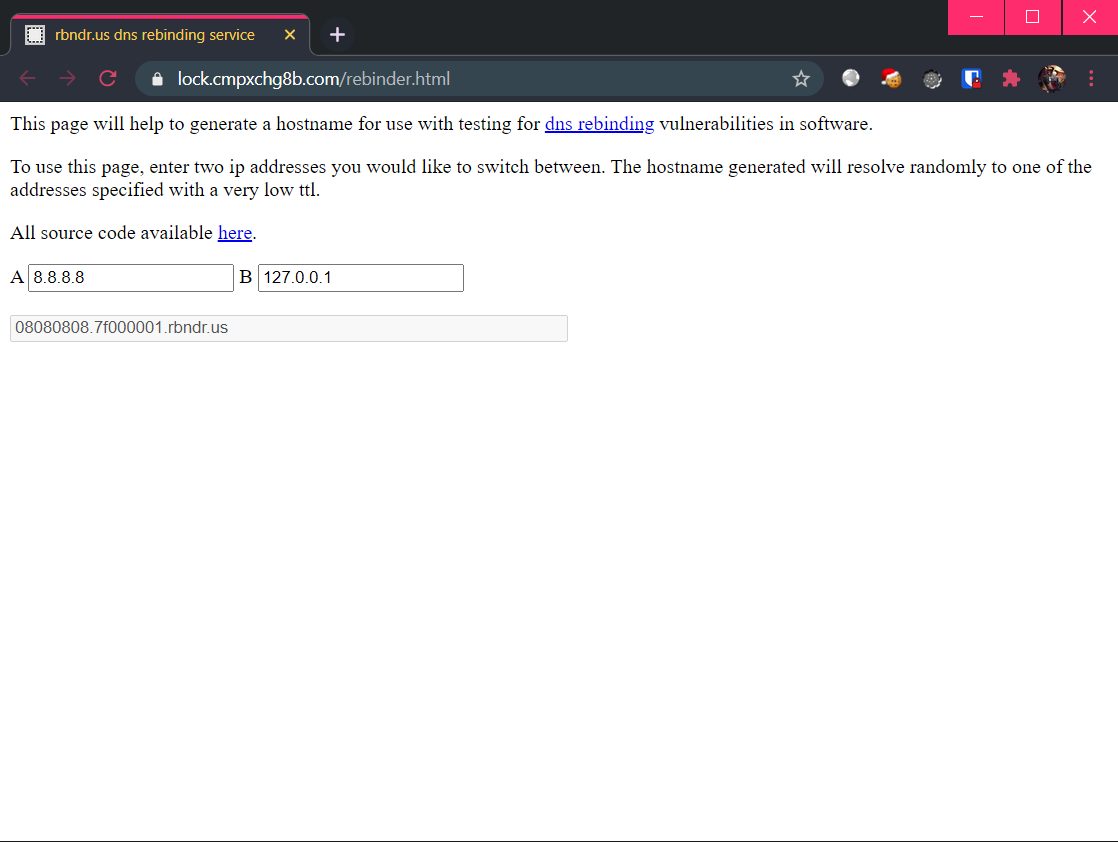Maximize the browser window
1118x842 pixels.
tap(1032, 17)
